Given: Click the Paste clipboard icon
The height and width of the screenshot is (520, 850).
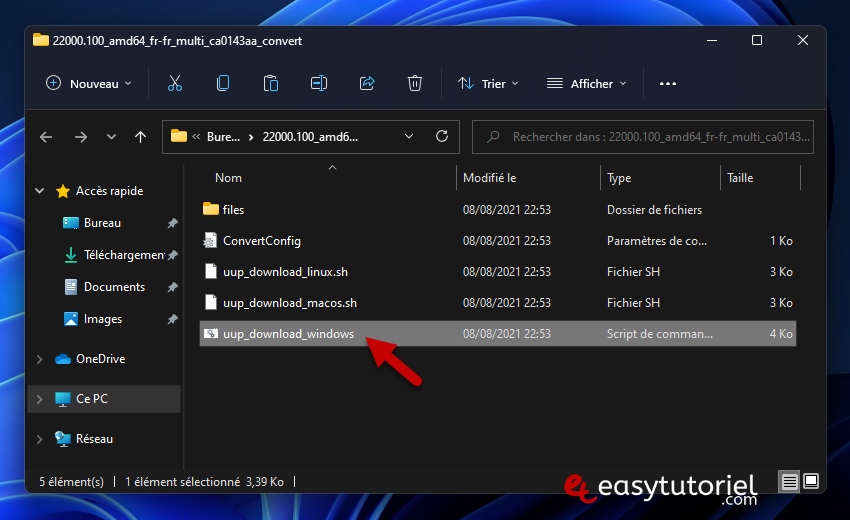Looking at the screenshot, I should [x=271, y=84].
